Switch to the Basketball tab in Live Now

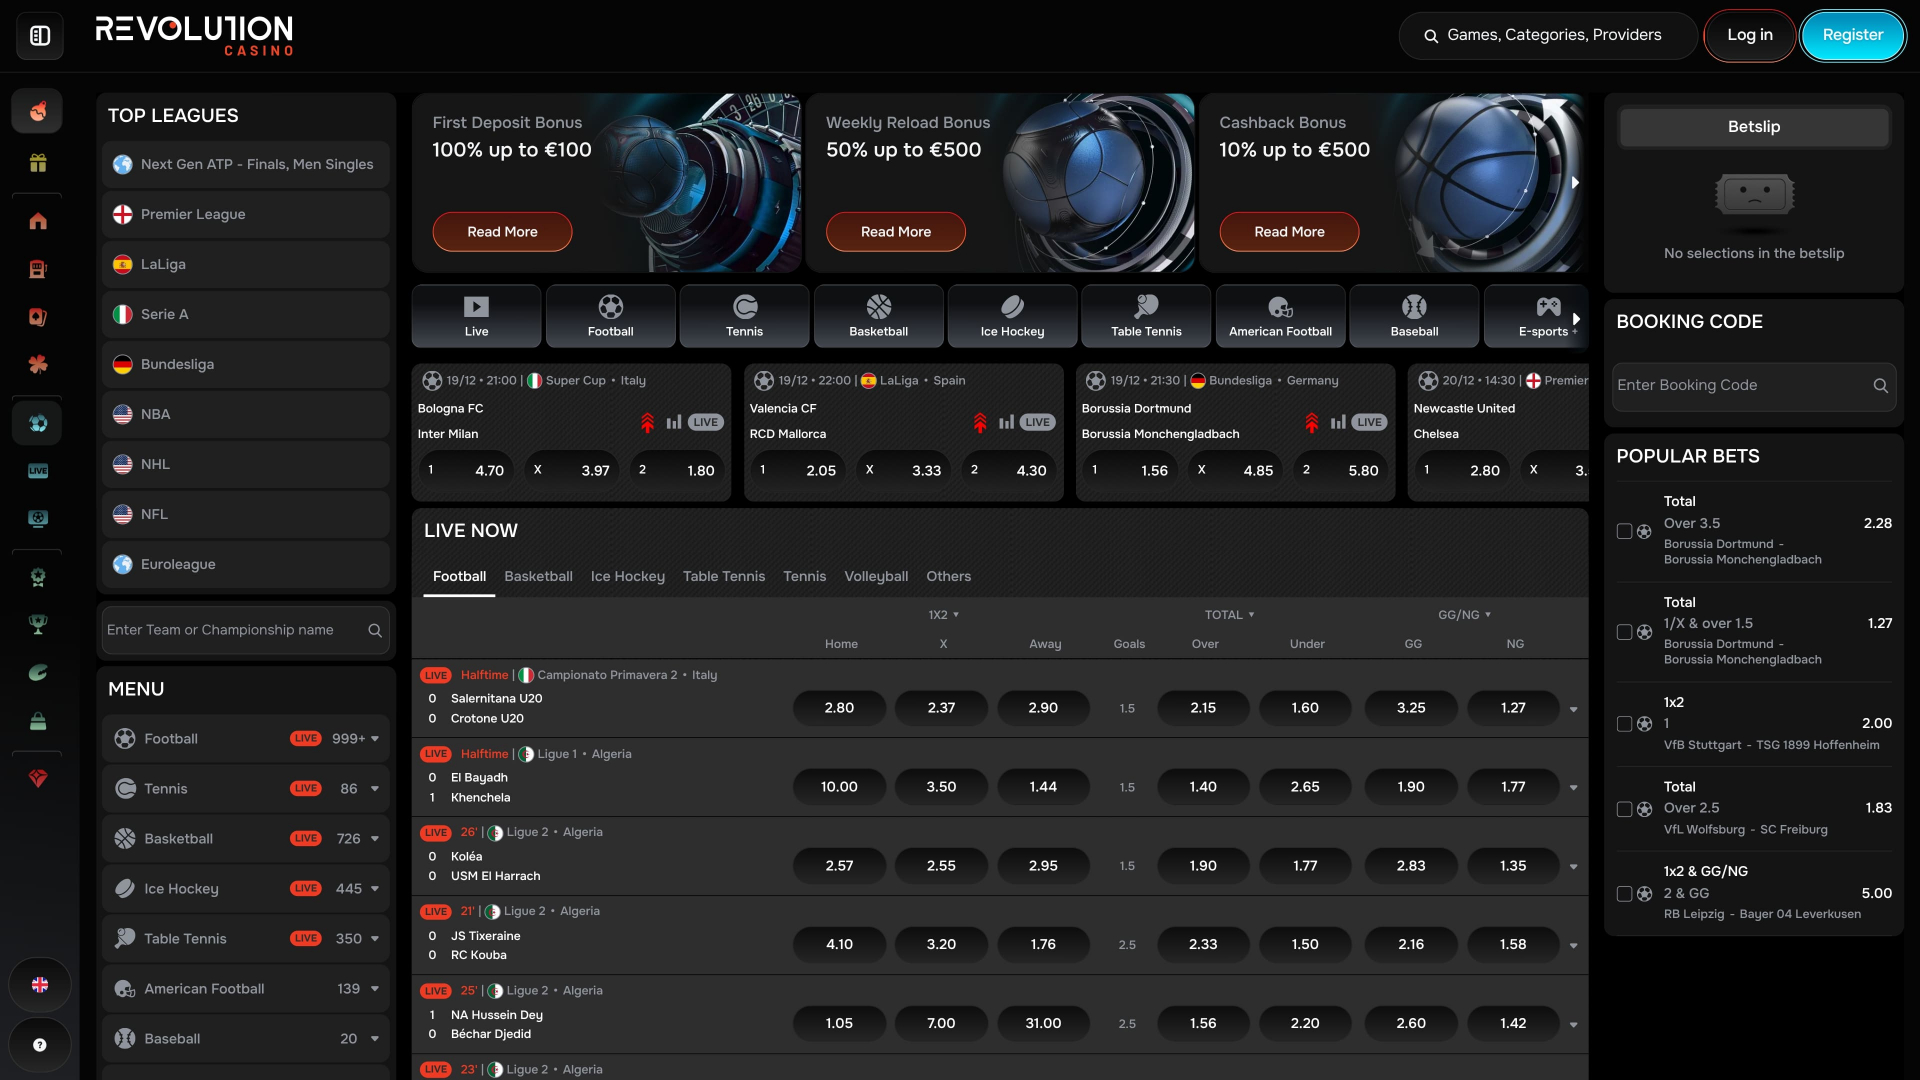[x=538, y=576]
